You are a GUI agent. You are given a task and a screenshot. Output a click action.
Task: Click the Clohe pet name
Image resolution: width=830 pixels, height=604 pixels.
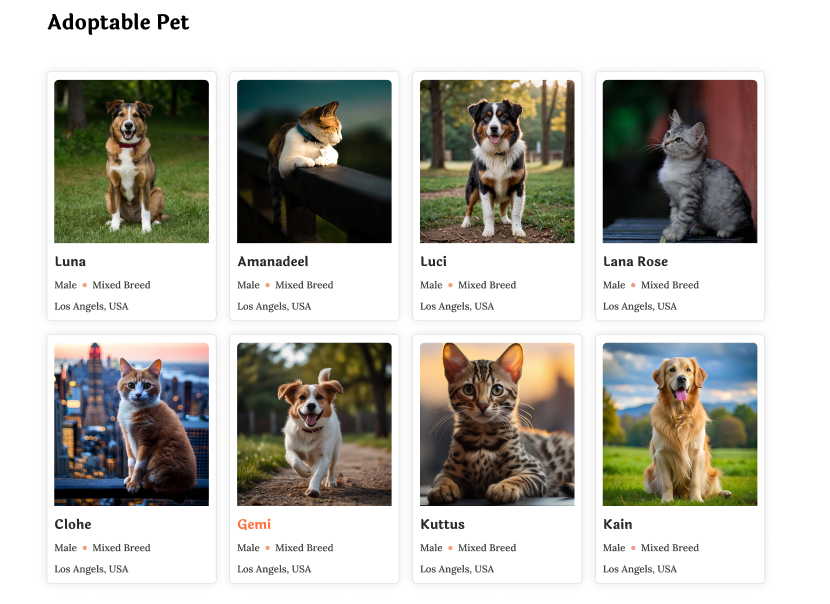click(73, 525)
